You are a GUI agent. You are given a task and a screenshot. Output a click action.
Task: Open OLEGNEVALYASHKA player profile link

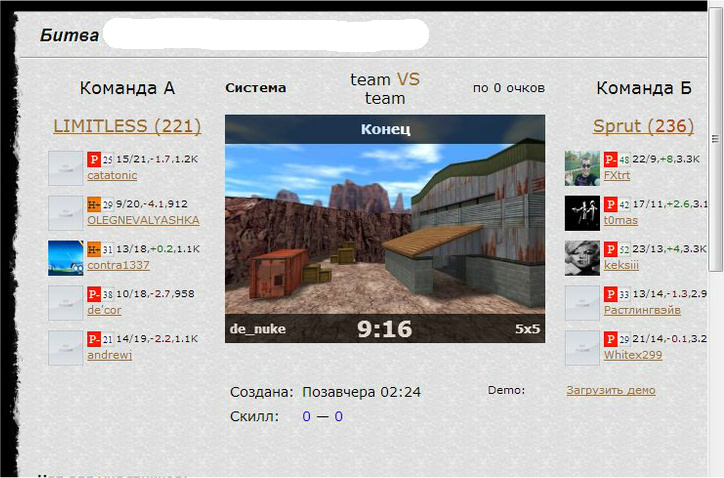coord(143,220)
